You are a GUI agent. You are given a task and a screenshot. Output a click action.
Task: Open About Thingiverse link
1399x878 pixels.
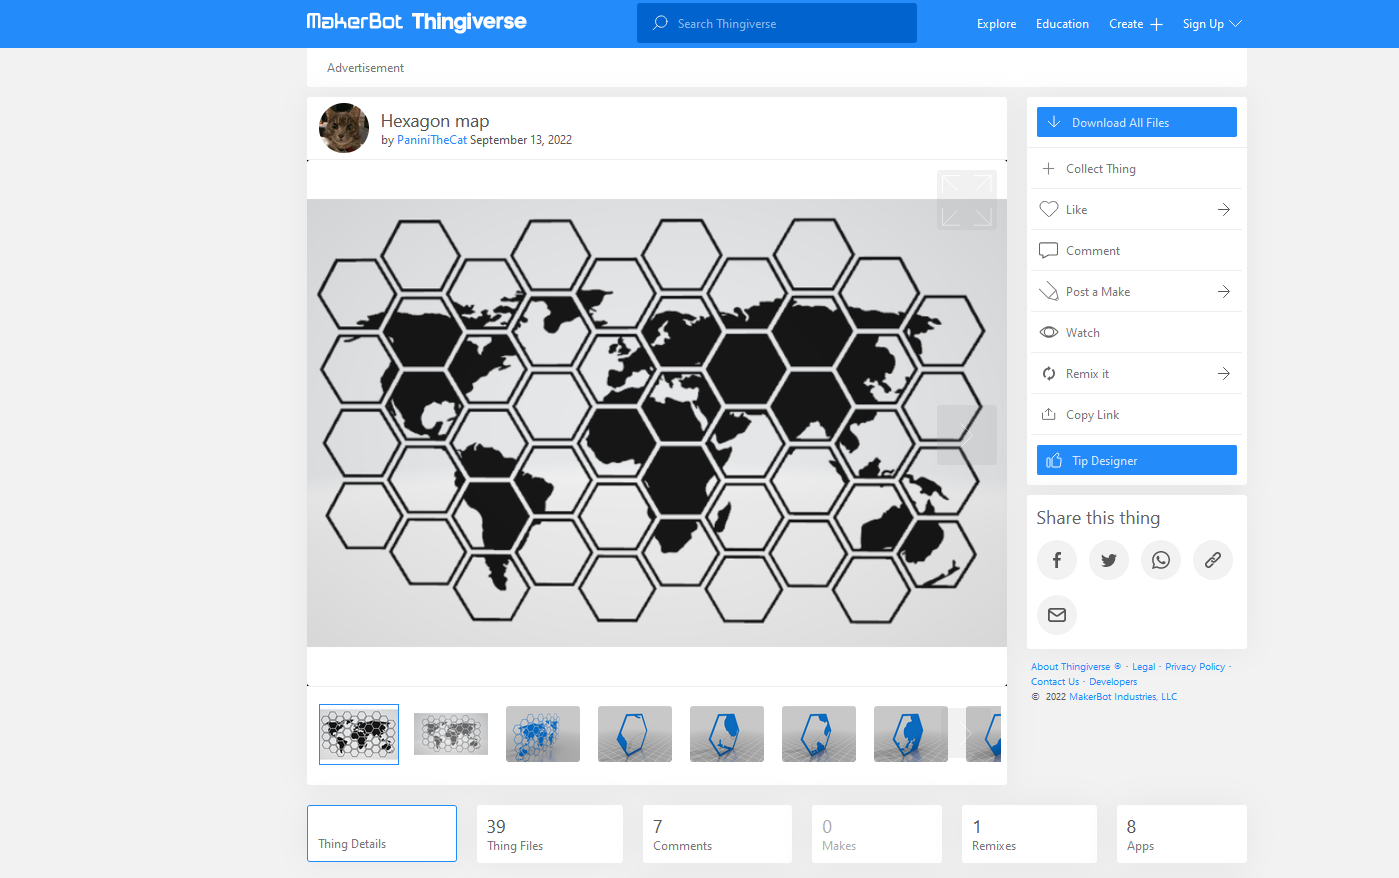tap(1076, 667)
